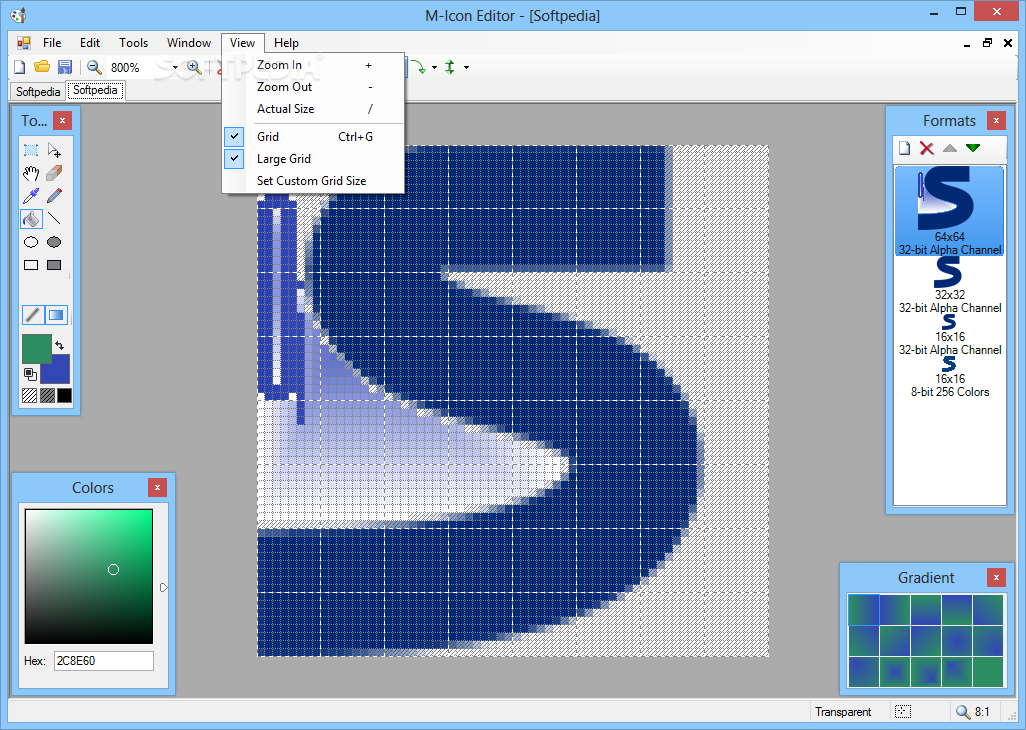Select the Eraser tool
1026x730 pixels.
(x=54, y=173)
